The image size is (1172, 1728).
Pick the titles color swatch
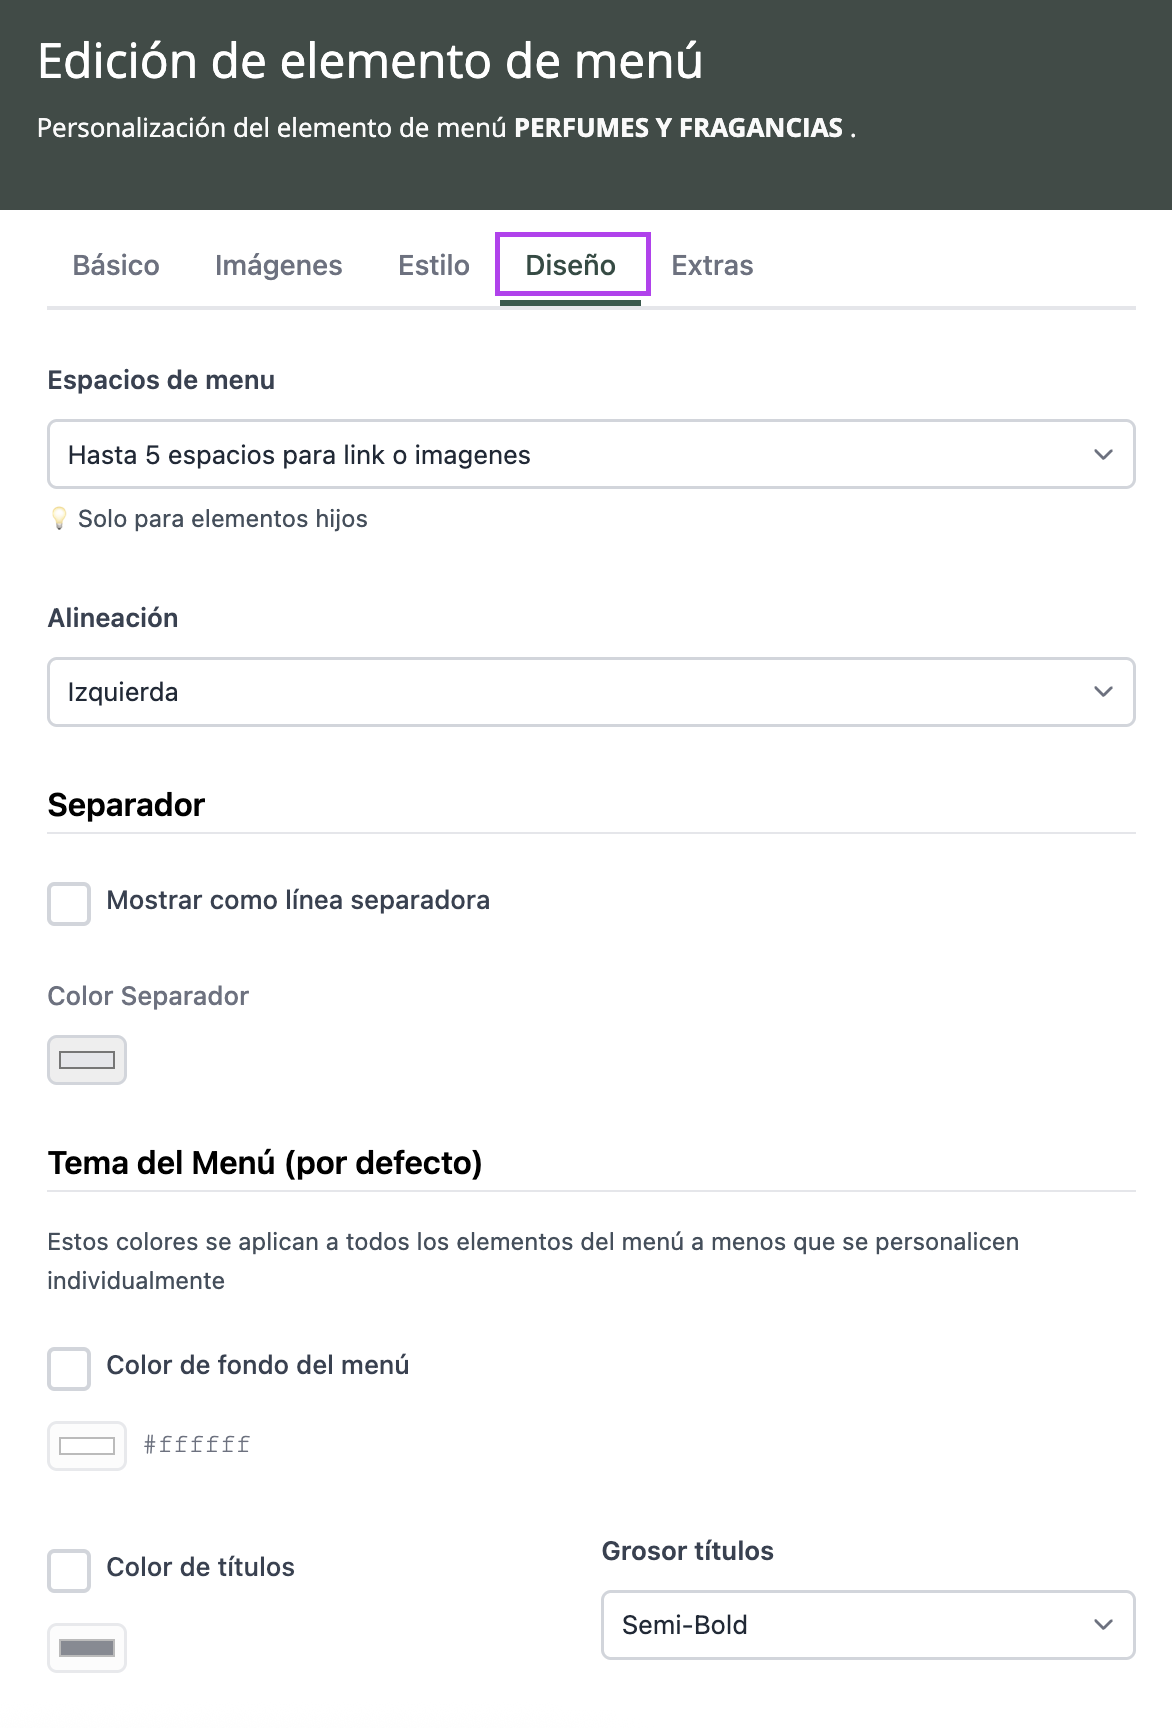tap(87, 1648)
